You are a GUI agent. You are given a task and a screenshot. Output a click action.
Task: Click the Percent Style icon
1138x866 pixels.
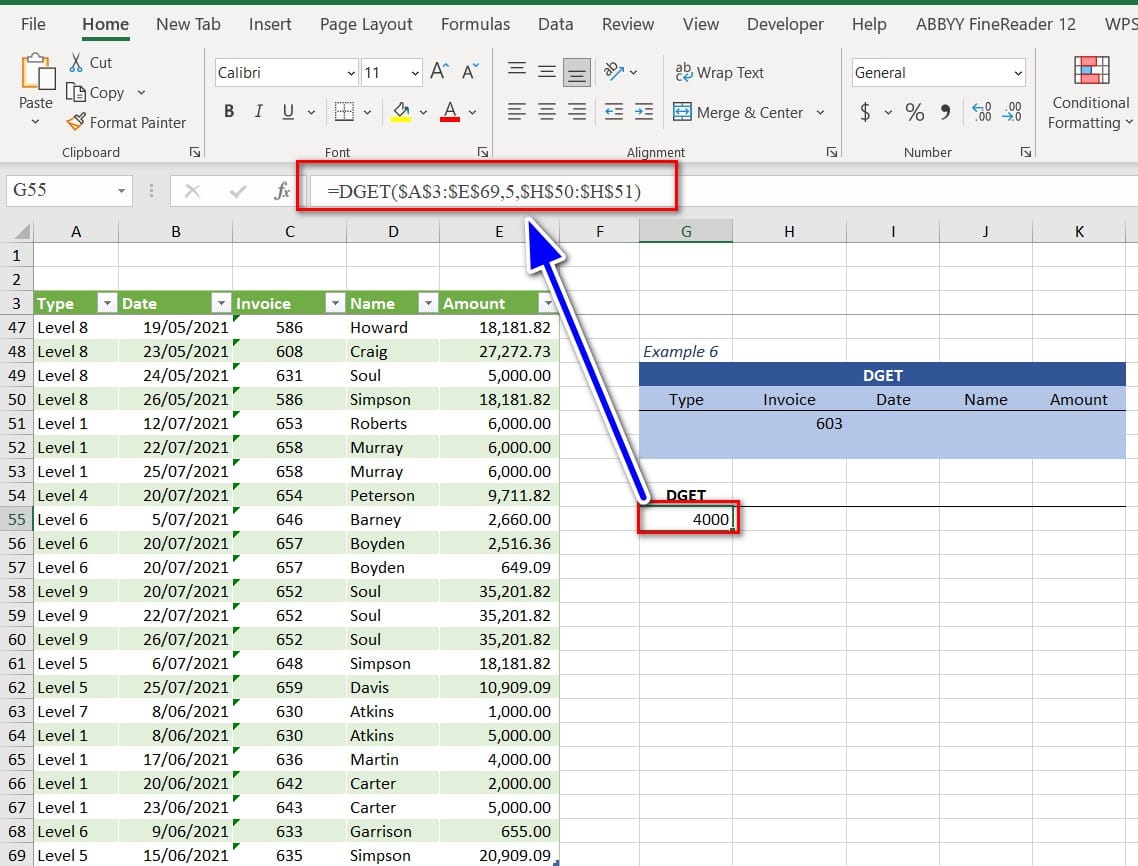point(914,112)
